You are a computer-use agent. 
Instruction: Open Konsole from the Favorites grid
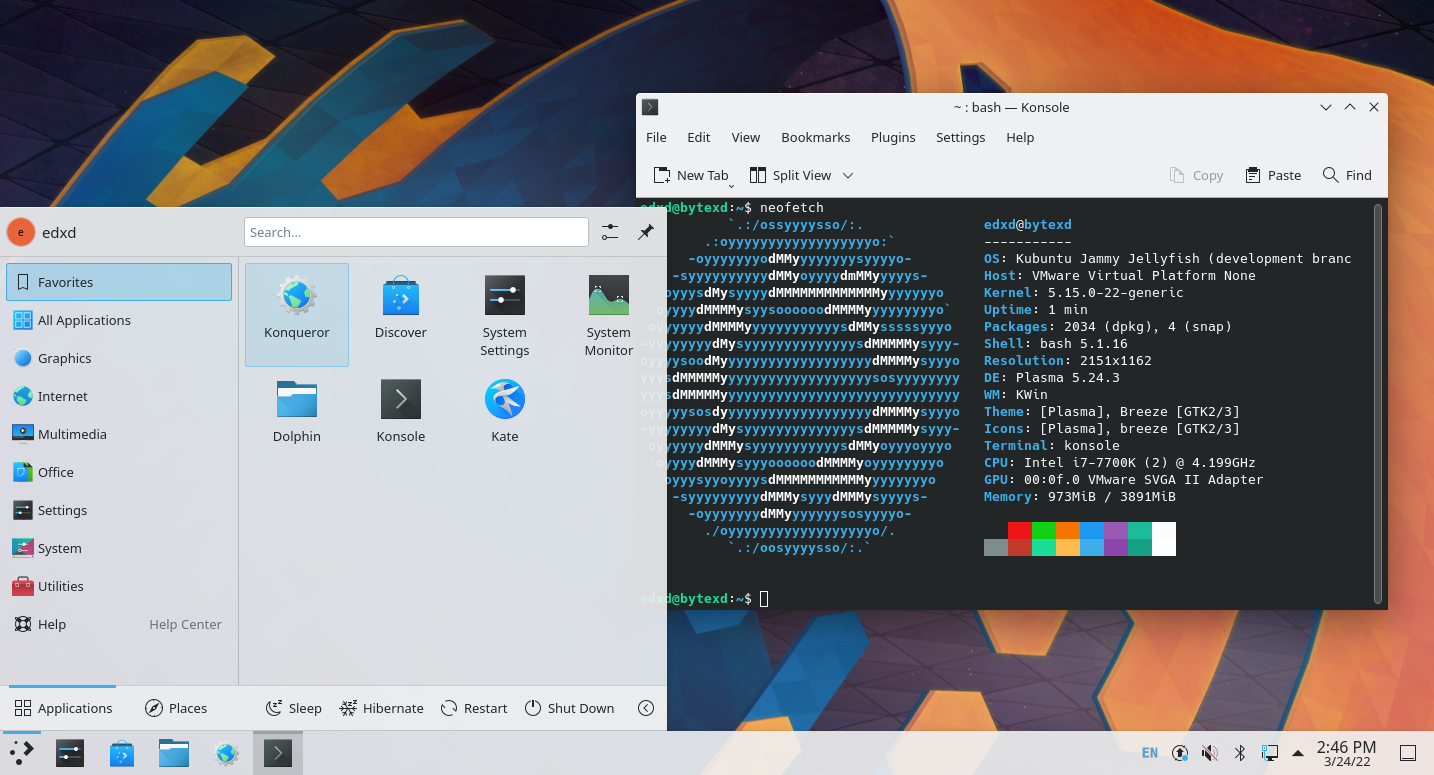click(x=401, y=412)
